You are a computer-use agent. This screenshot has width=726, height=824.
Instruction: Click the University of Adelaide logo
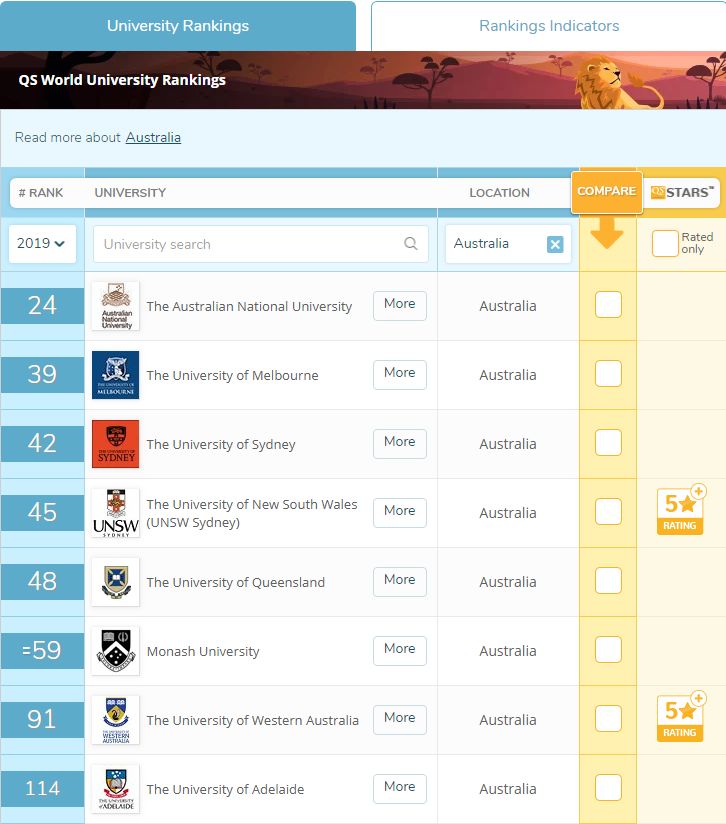(x=116, y=789)
